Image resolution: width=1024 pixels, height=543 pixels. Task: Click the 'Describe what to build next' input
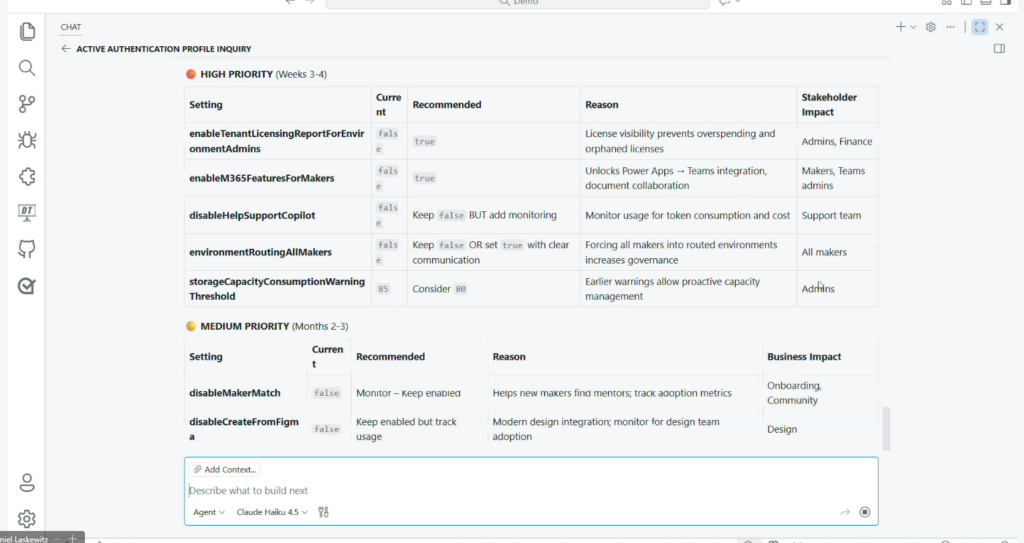[500, 490]
